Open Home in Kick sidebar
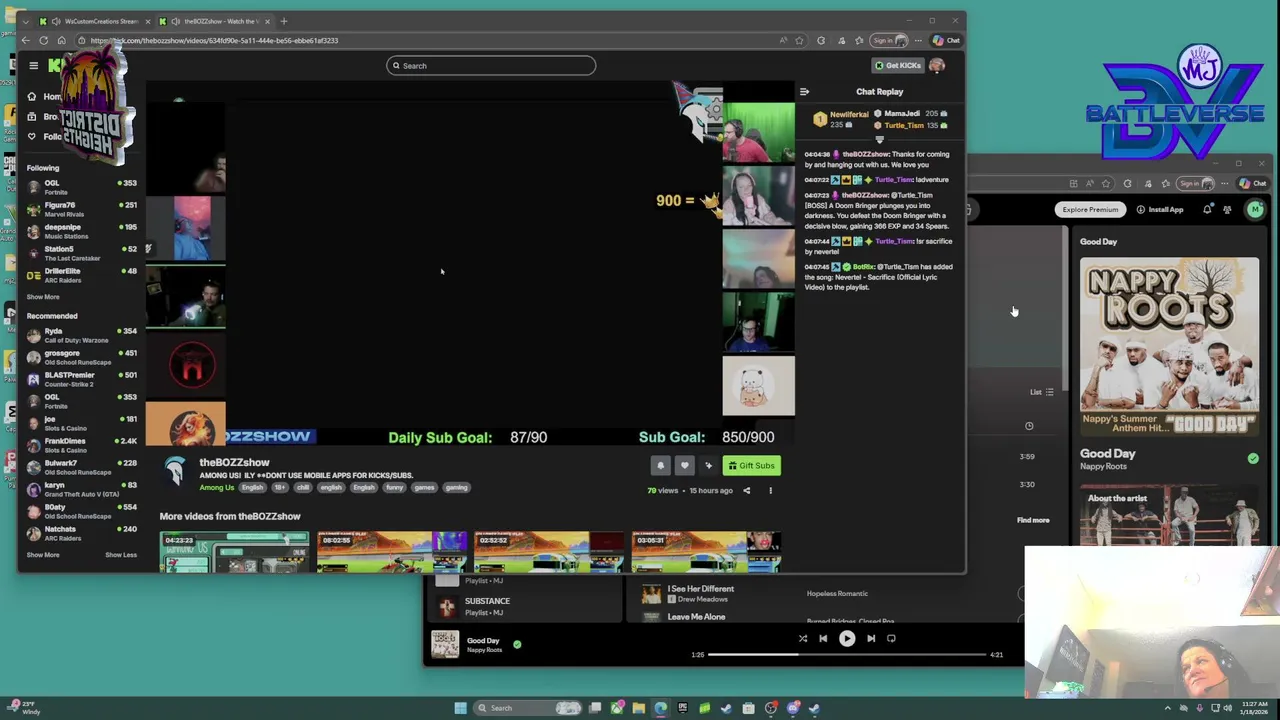Image resolution: width=1280 pixels, height=720 pixels. [x=45, y=97]
